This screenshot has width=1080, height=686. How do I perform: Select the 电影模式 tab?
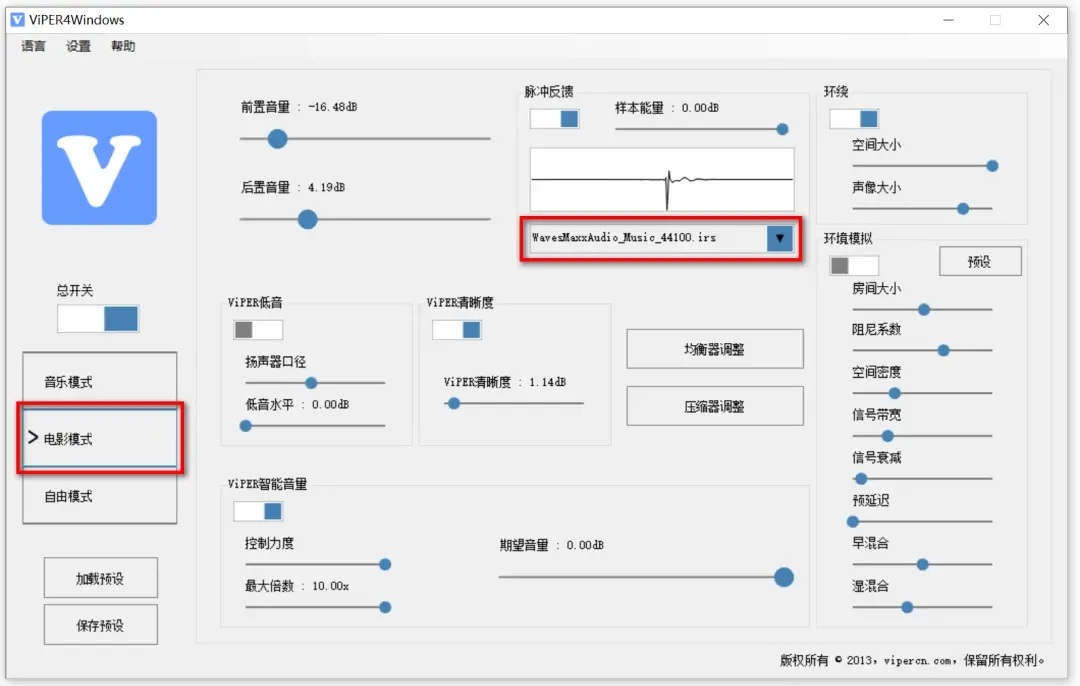(99, 439)
